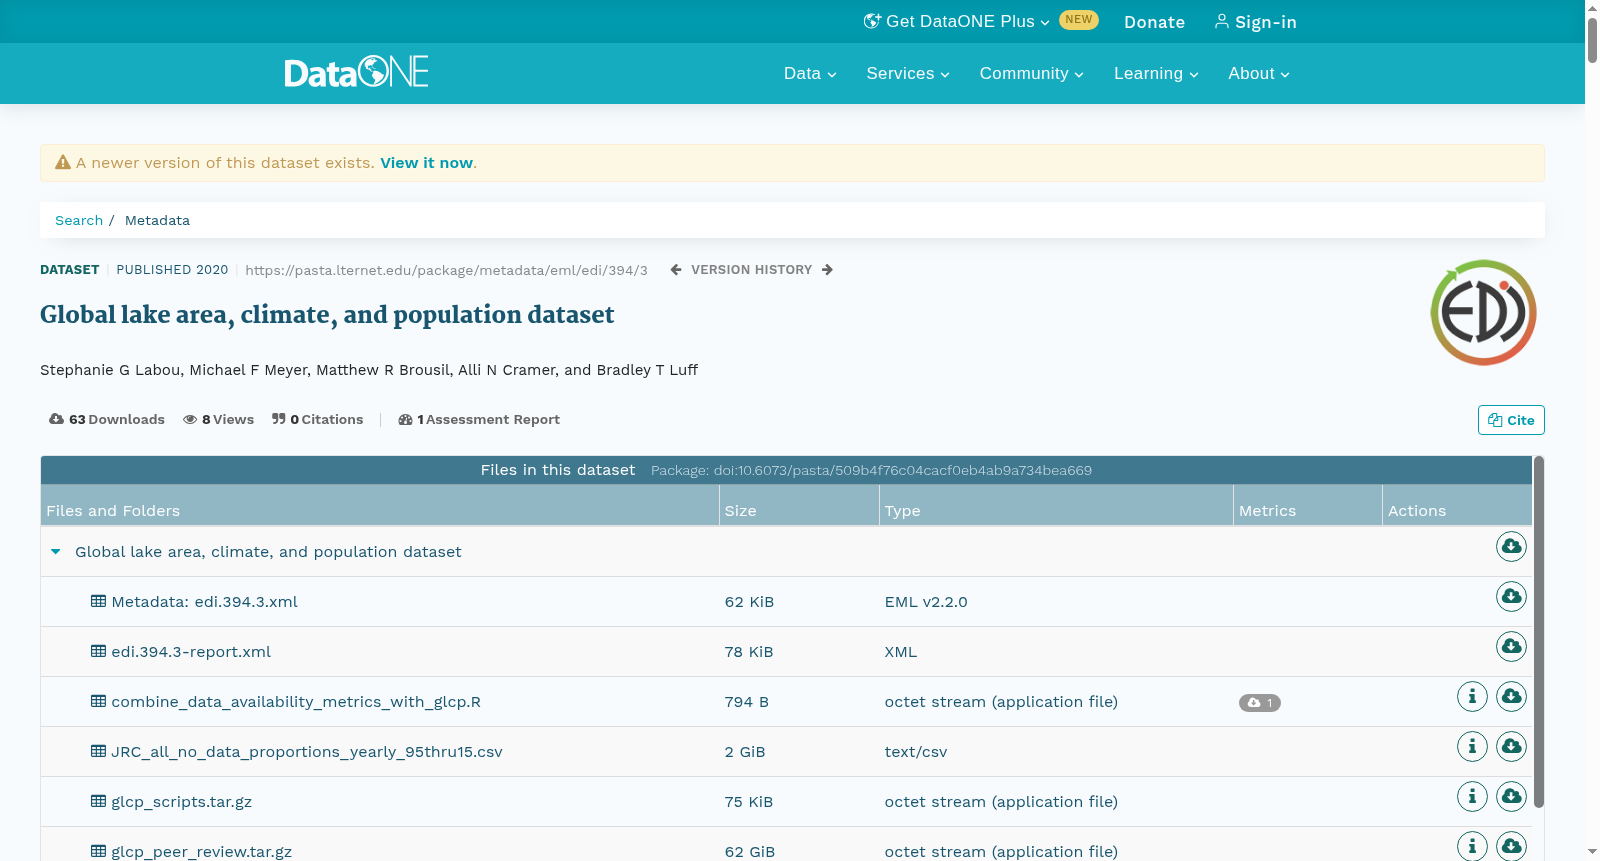1600x861 pixels.
Task: Click the EDI repository logo
Action: click(x=1483, y=313)
